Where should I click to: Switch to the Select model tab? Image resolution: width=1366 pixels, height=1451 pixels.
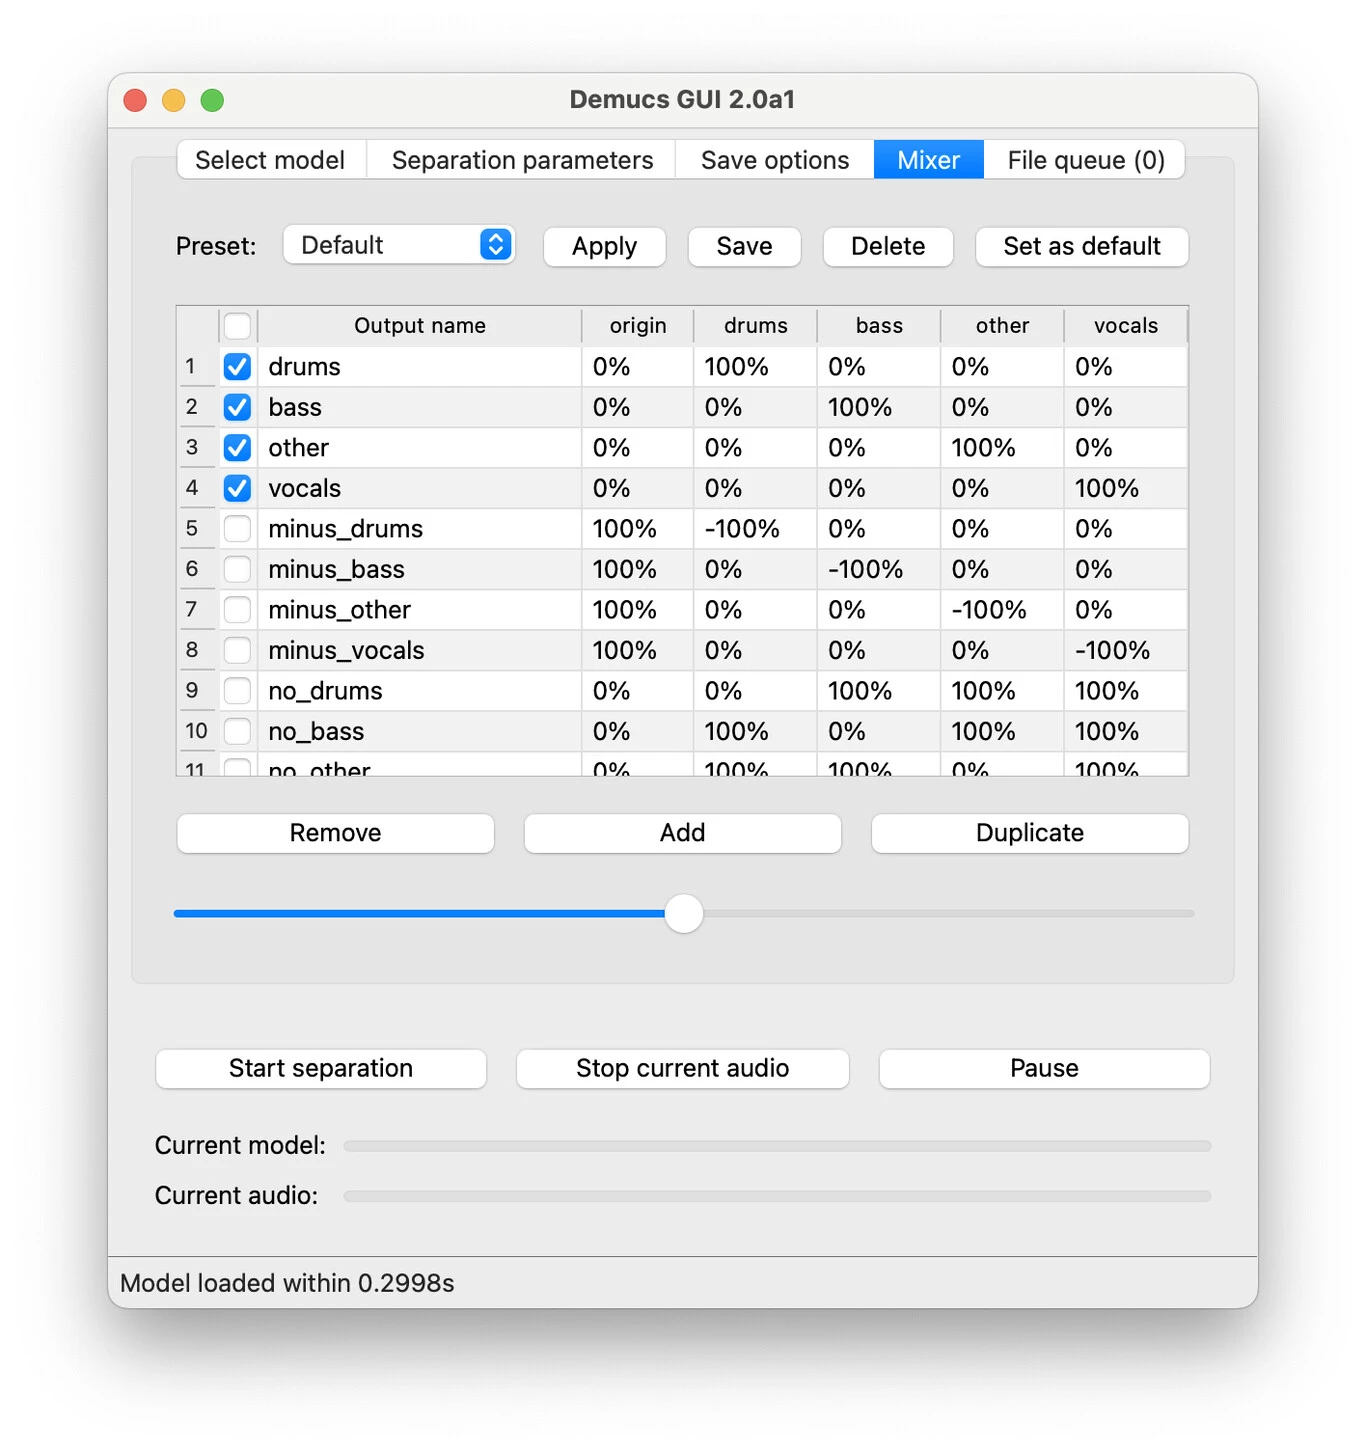pyautogui.click(x=270, y=160)
